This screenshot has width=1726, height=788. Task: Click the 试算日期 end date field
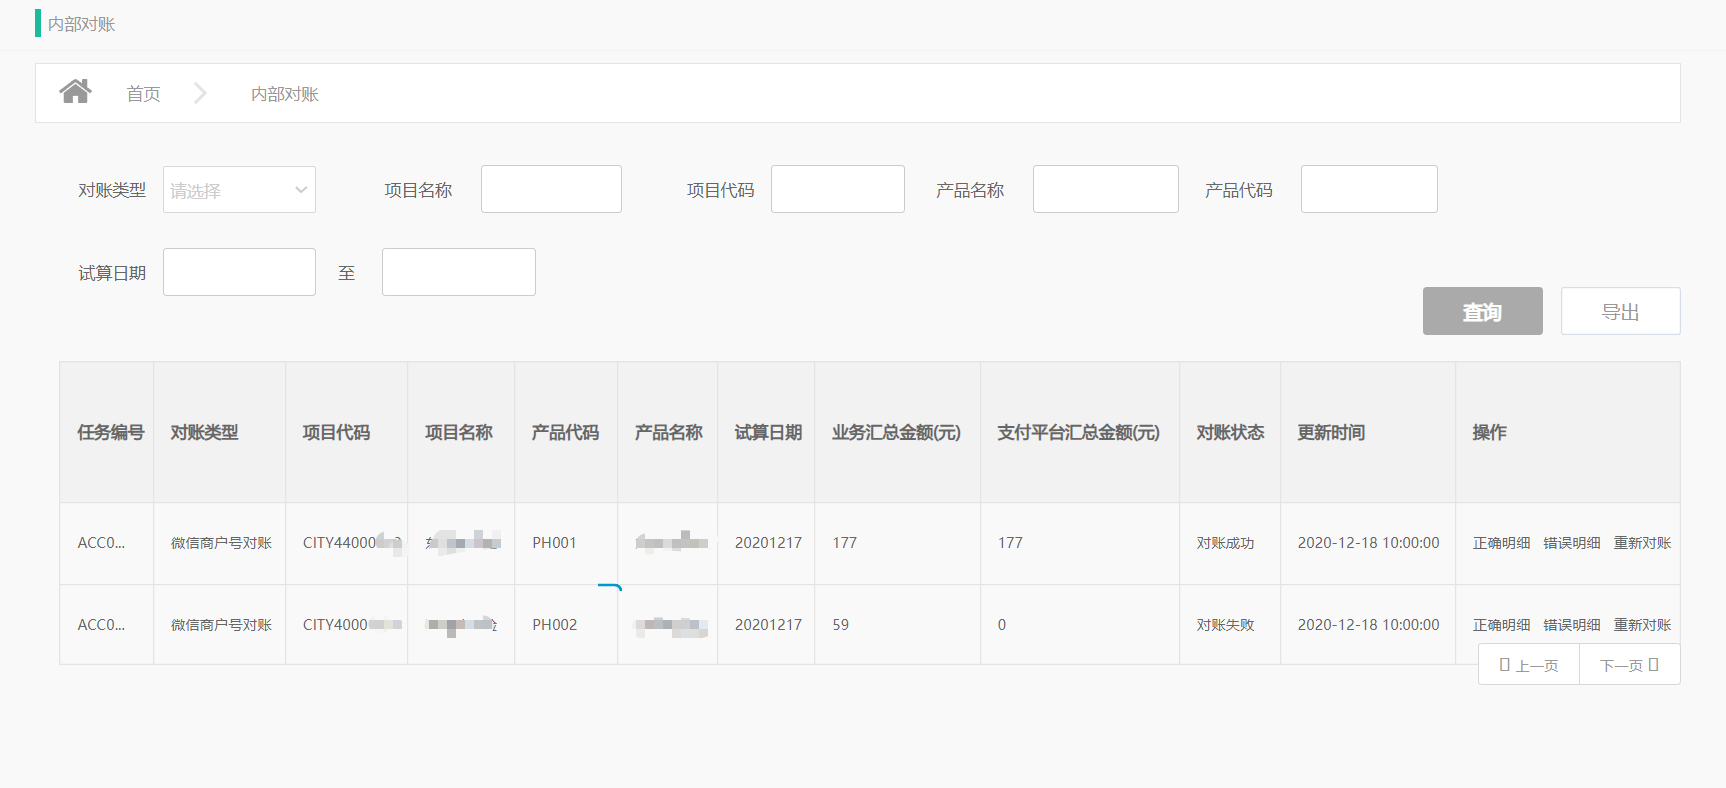click(459, 272)
